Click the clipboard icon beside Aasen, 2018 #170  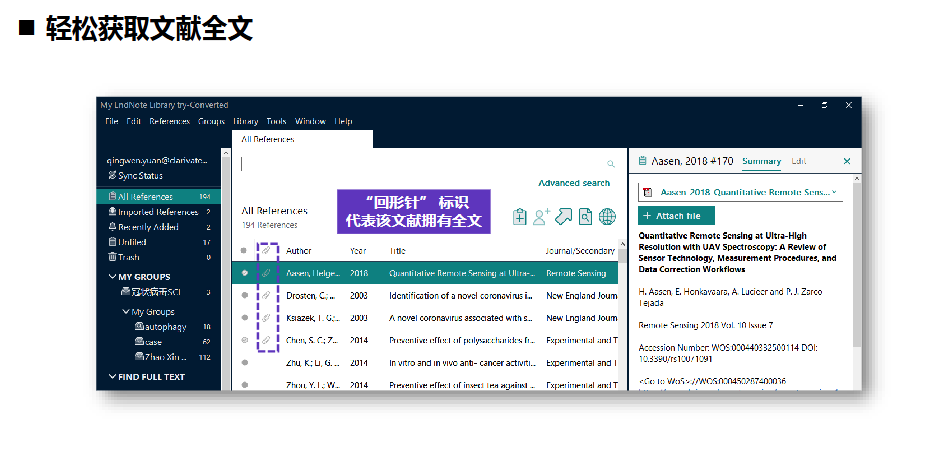(x=643, y=161)
